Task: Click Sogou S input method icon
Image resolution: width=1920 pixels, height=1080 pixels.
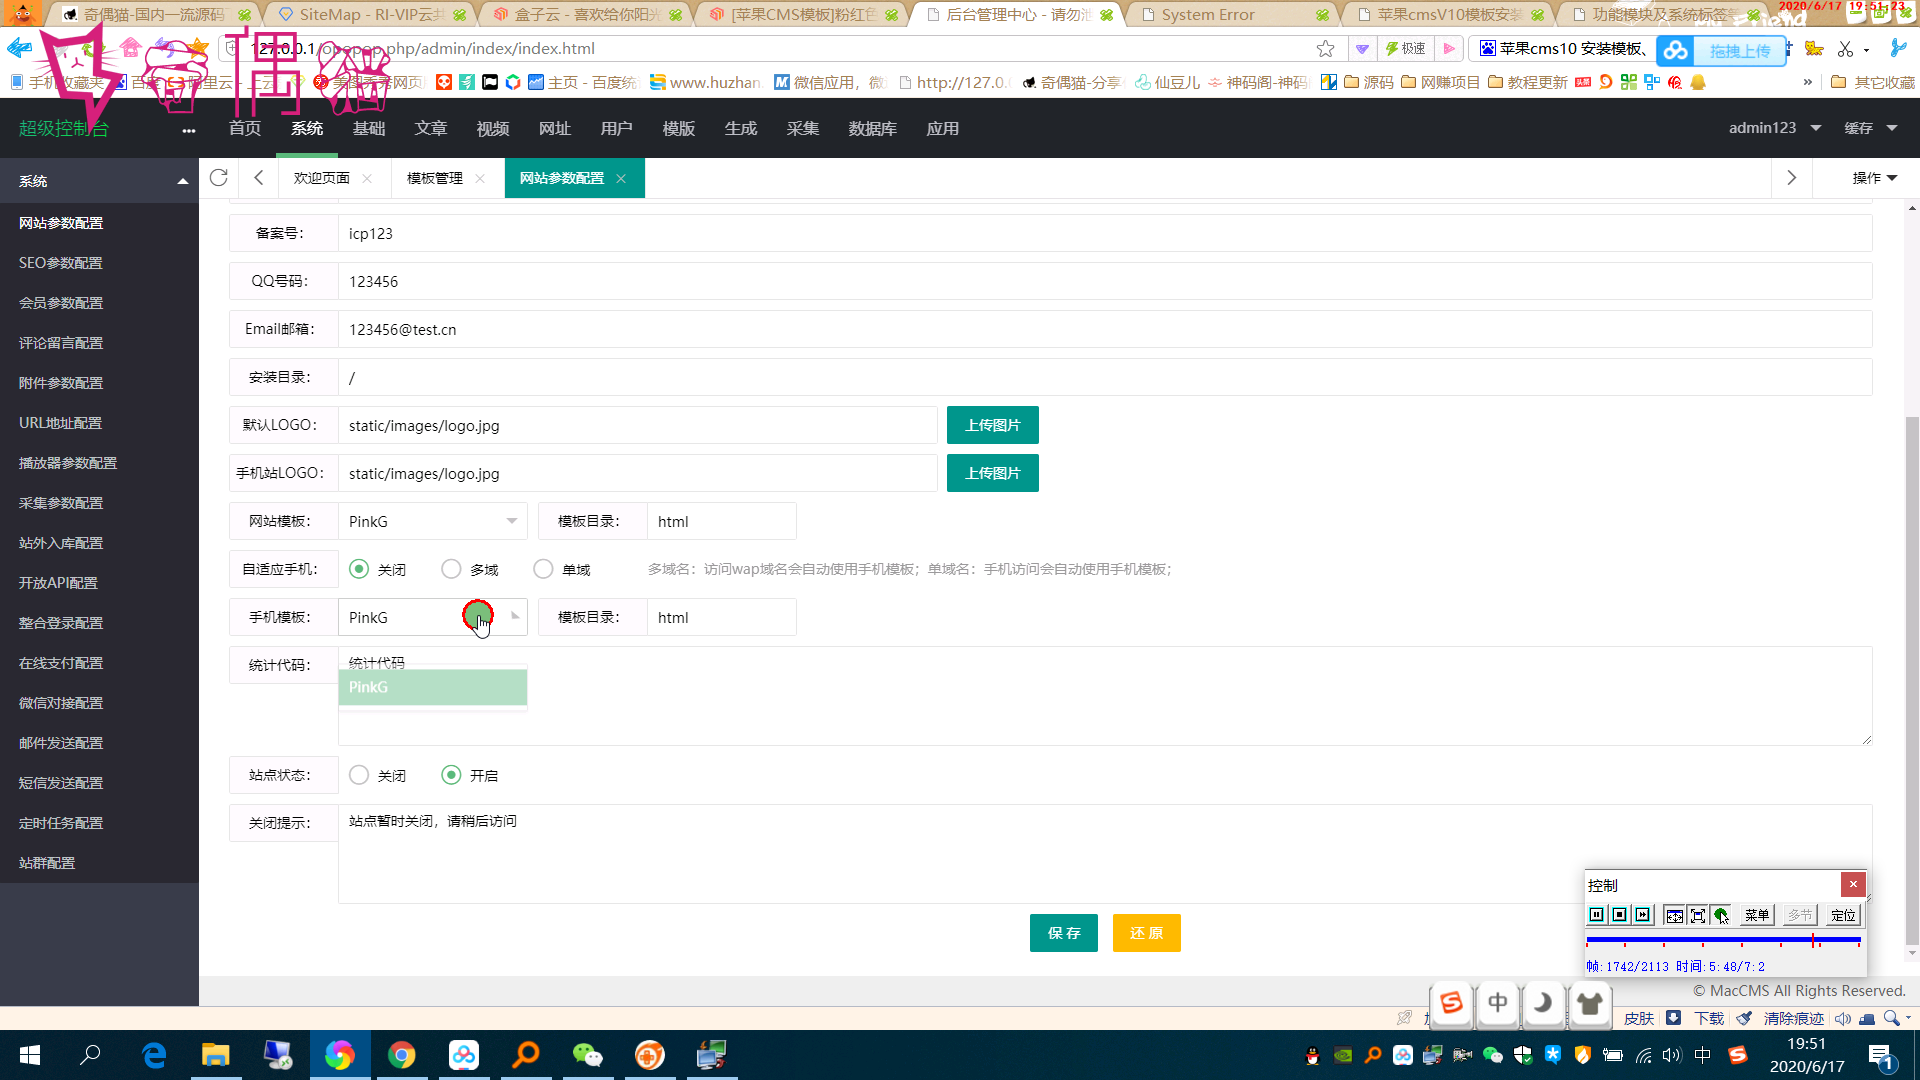Action: 1451,1002
